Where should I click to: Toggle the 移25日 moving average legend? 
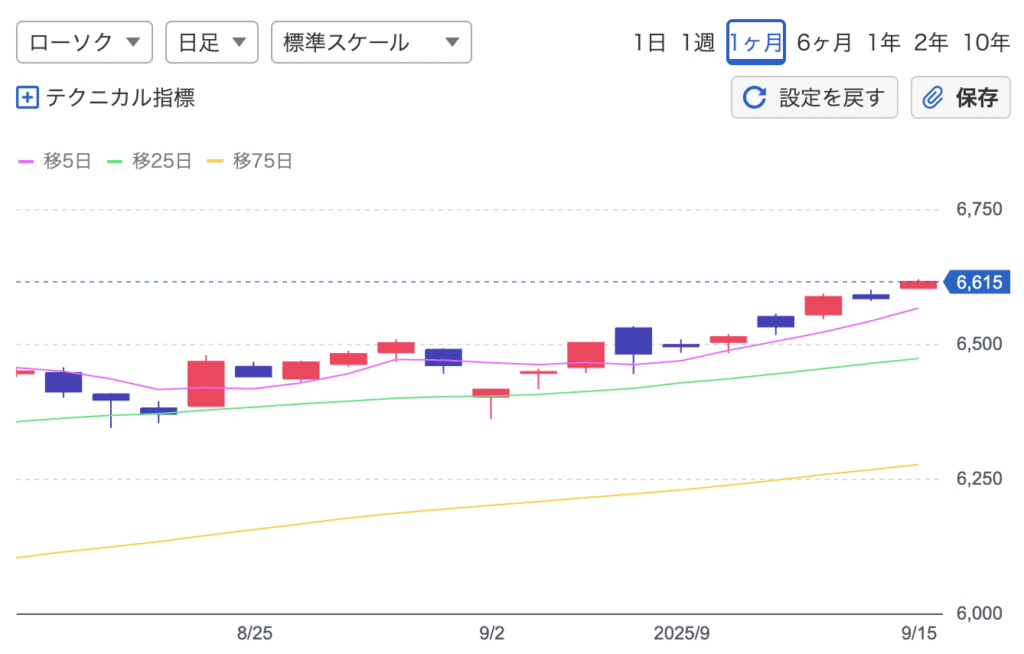pos(150,161)
